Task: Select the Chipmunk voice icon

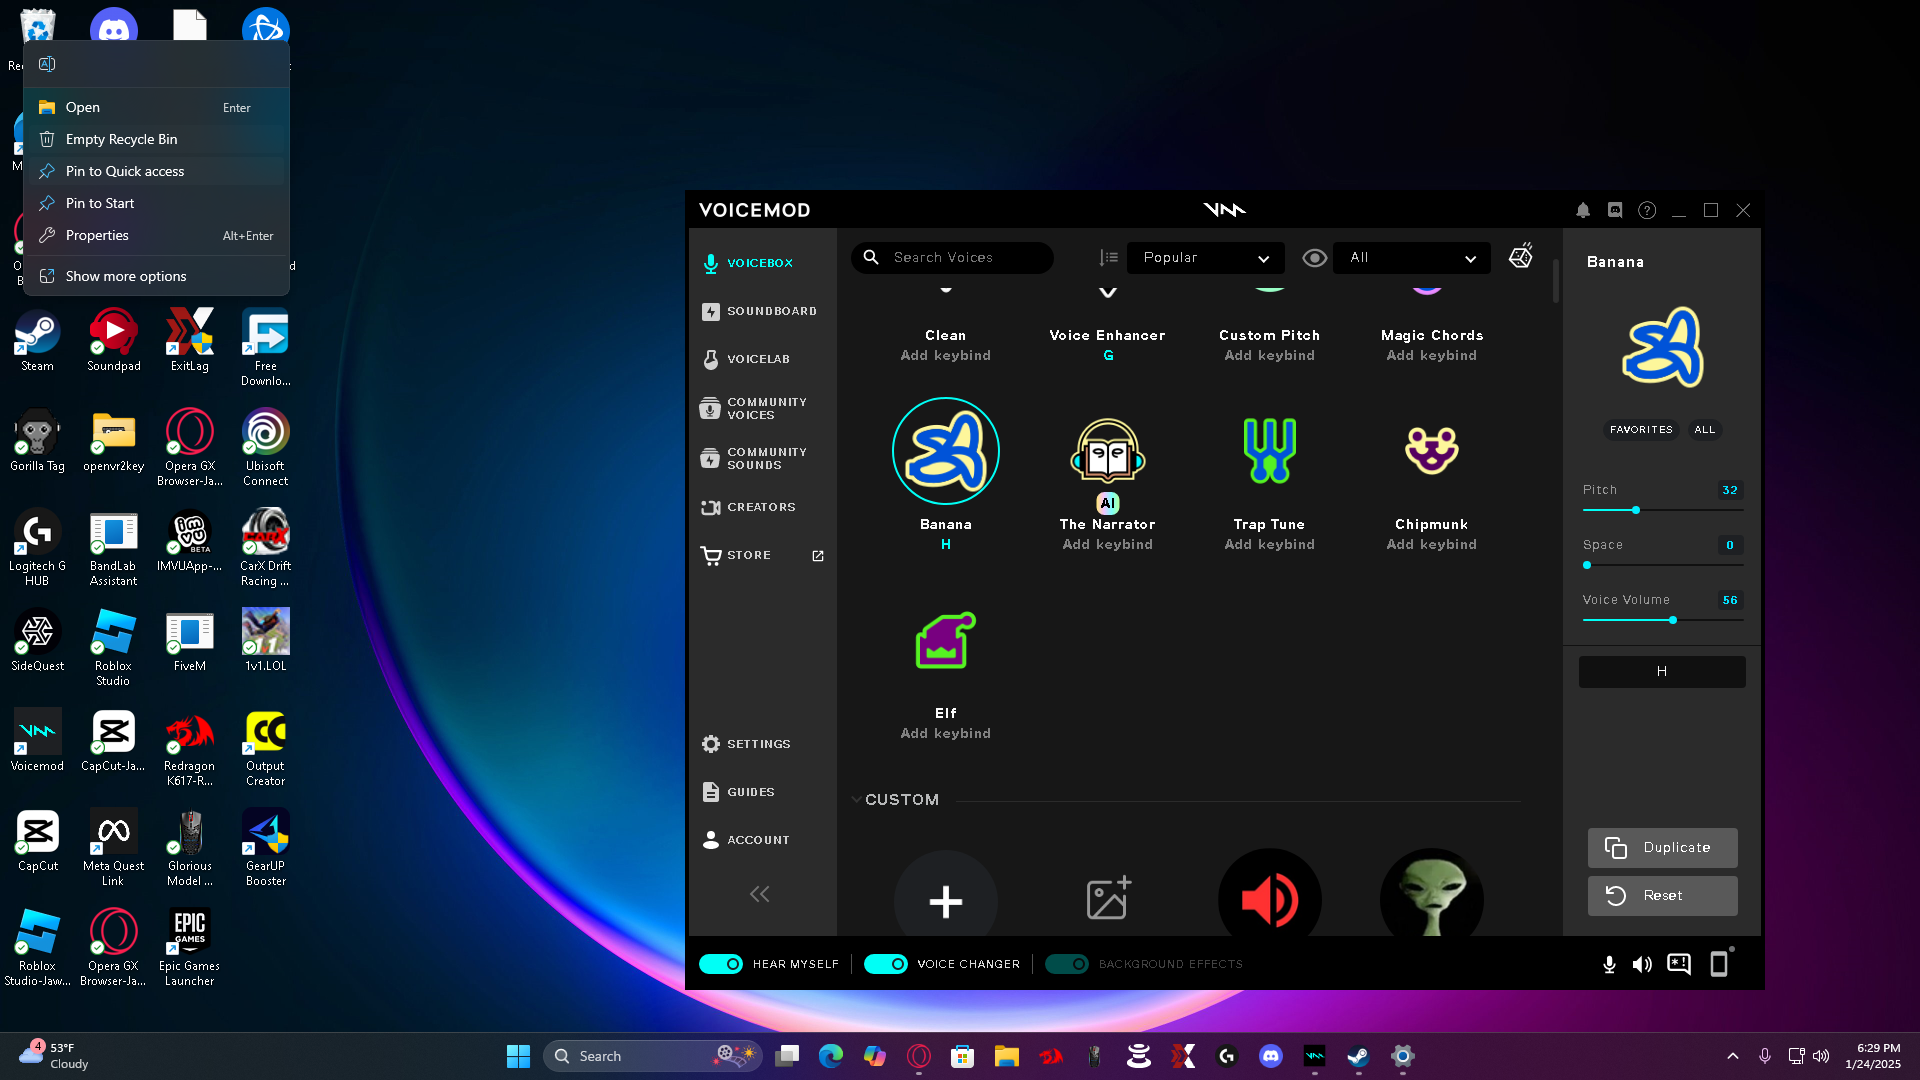Action: [x=1431, y=451]
